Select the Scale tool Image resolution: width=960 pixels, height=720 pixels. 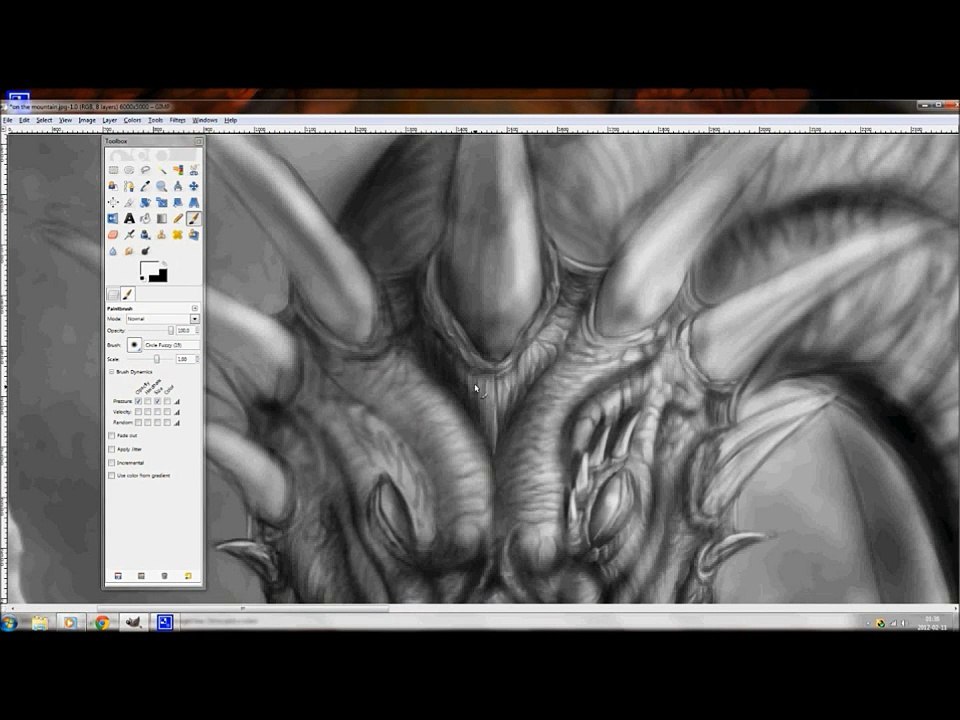pyautogui.click(x=162, y=202)
